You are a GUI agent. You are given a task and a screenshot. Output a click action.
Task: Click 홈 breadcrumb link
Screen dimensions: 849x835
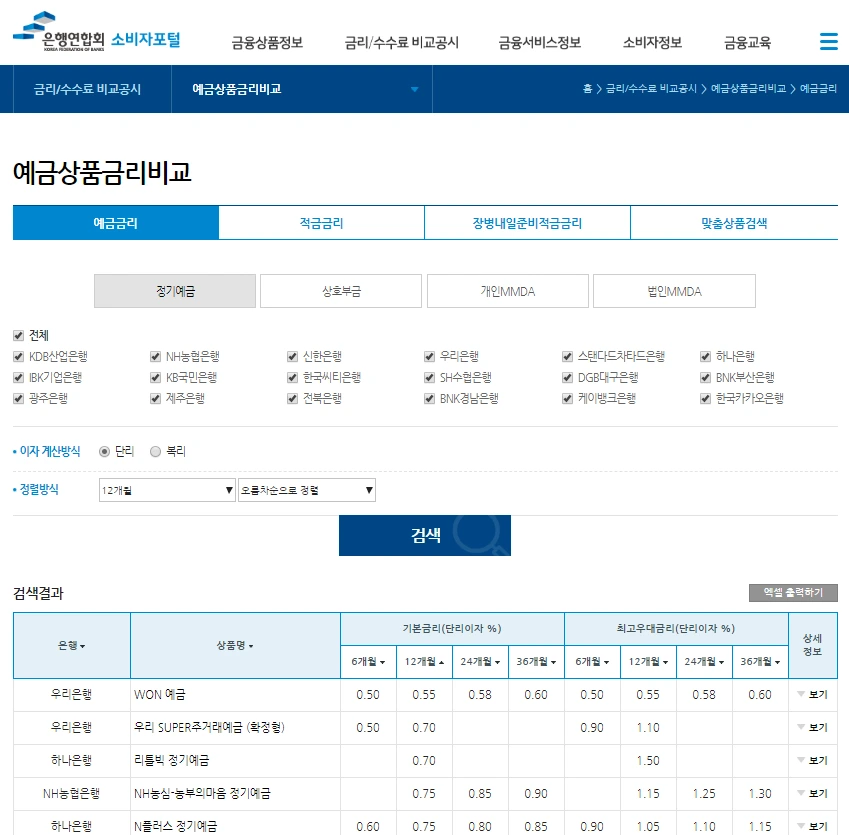coord(587,89)
